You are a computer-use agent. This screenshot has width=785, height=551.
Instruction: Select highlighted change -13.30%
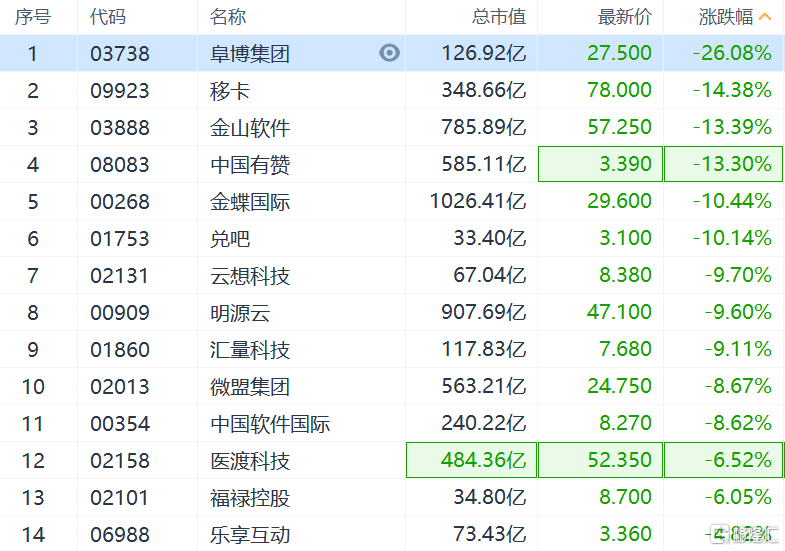point(723,164)
